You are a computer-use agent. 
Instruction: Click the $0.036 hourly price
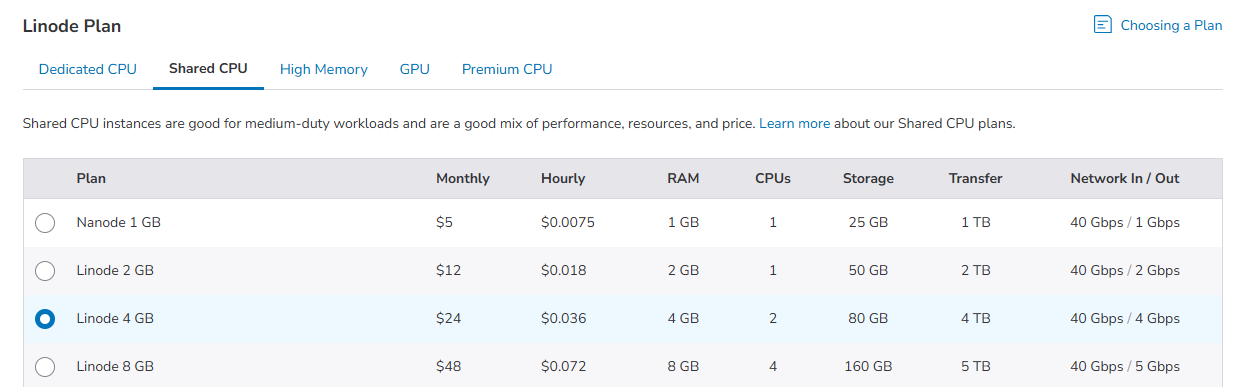(x=564, y=318)
